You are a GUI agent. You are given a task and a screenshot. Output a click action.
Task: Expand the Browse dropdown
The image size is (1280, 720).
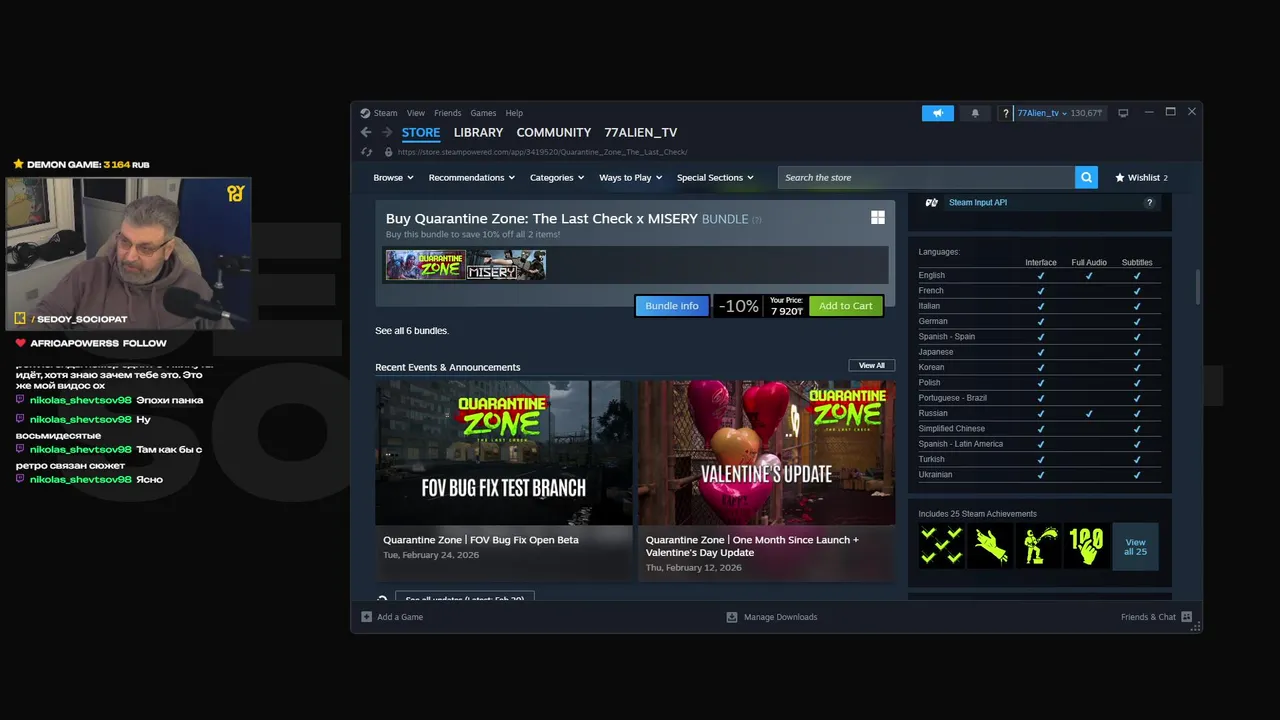point(393,177)
